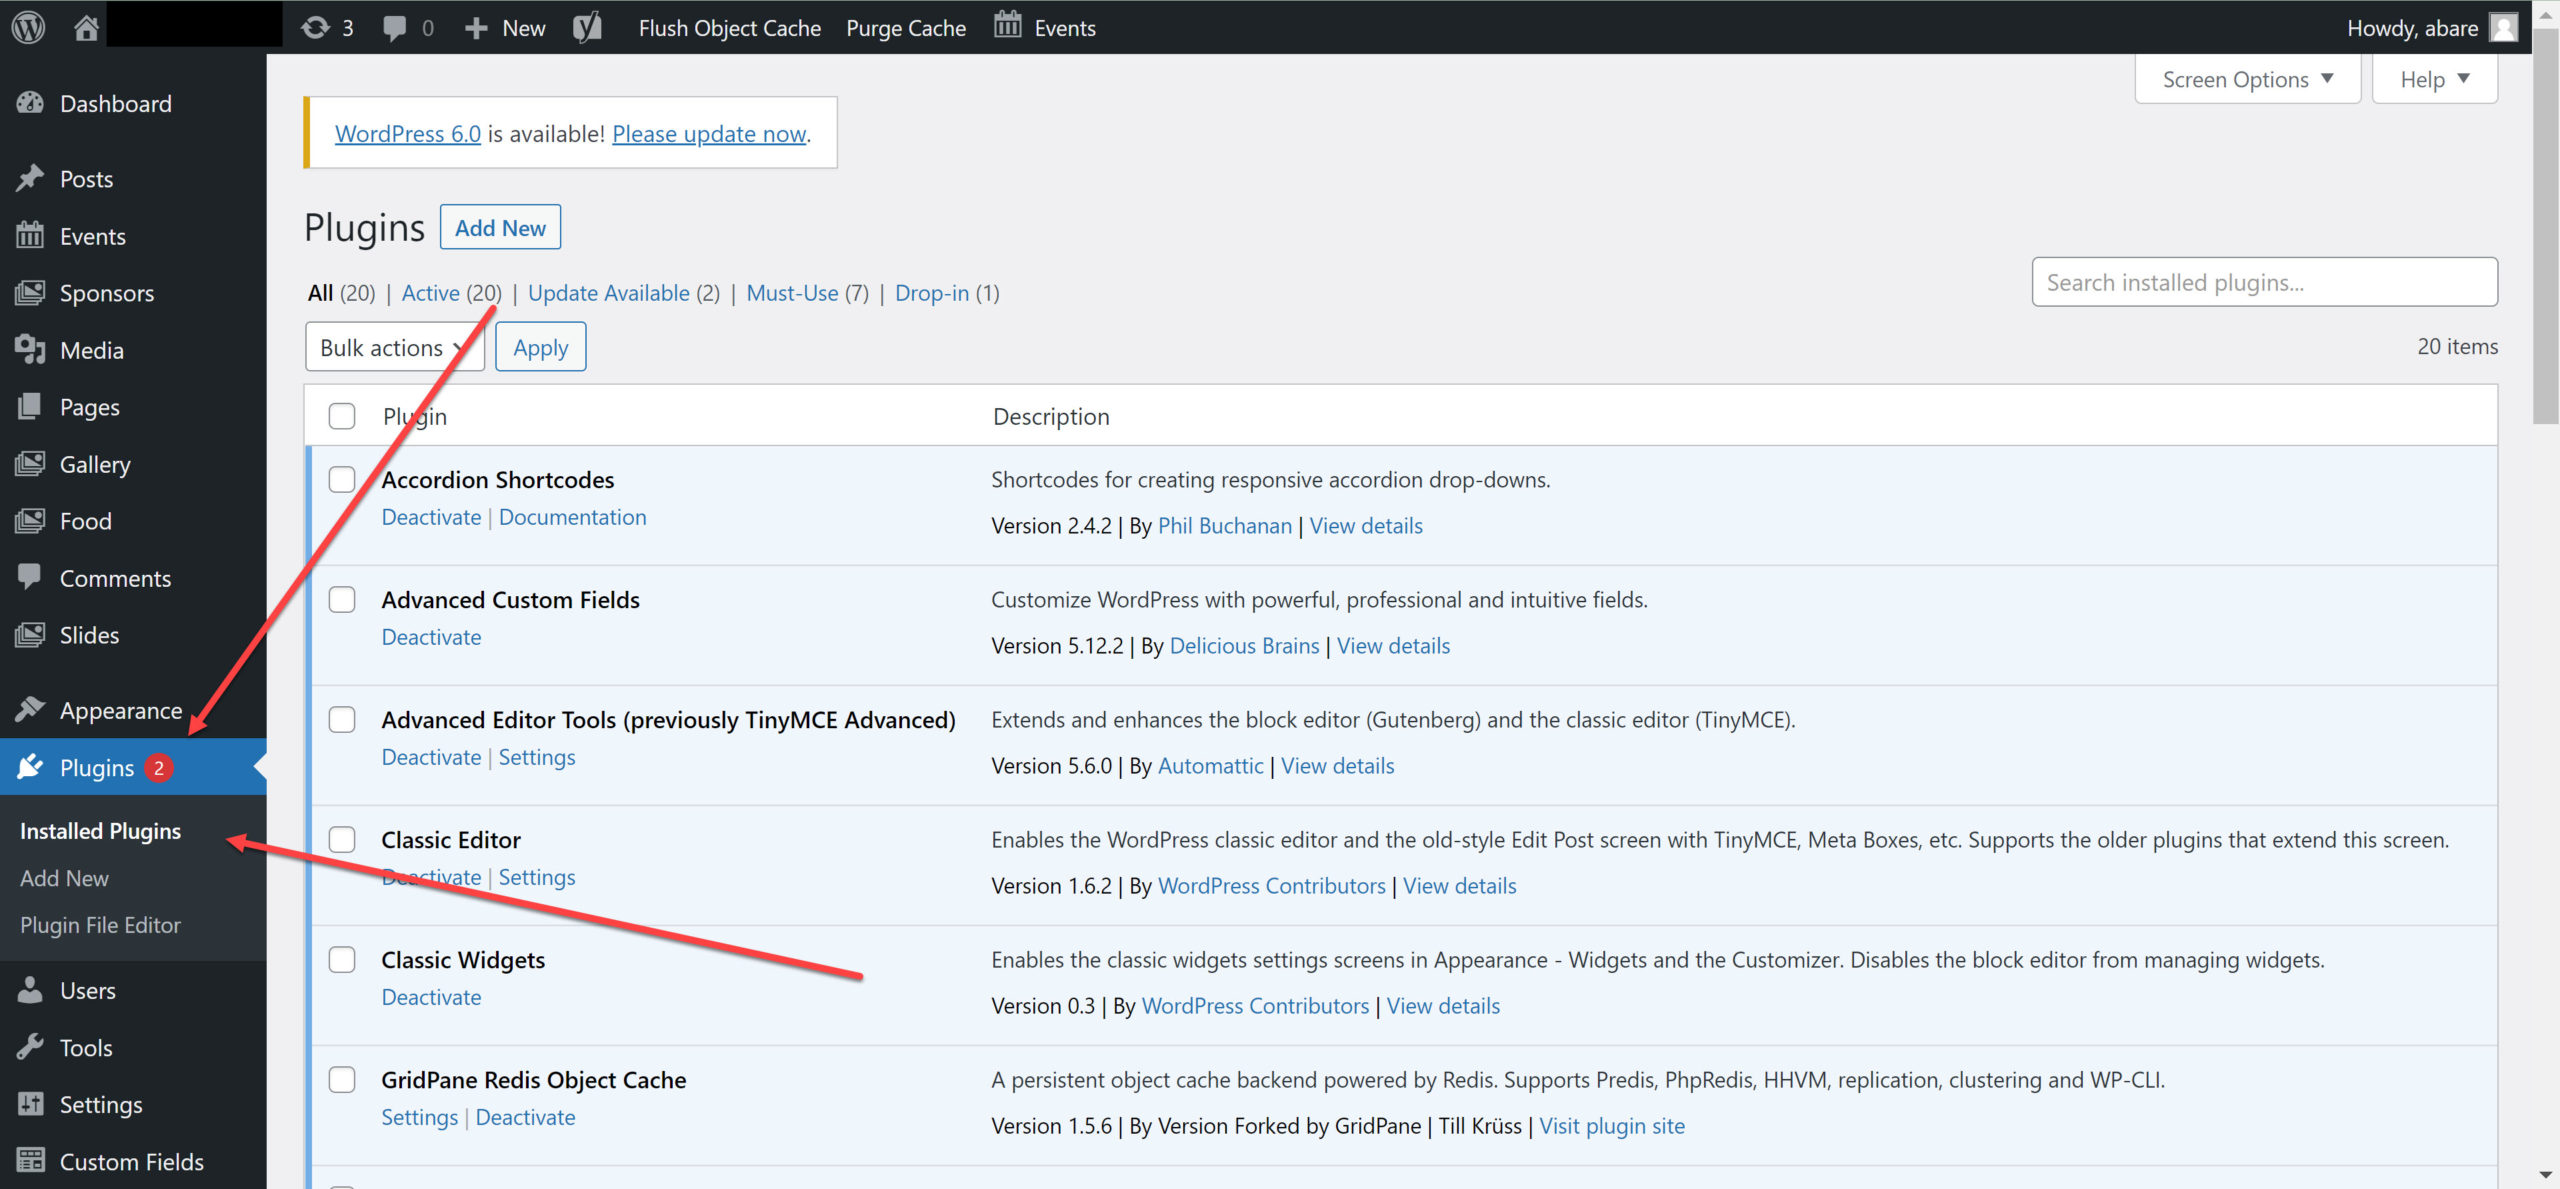Toggle the select-all checkbox in Plugin header
This screenshot has width=2560, height=1189.
pyautogui.click(x=342, y=416)
